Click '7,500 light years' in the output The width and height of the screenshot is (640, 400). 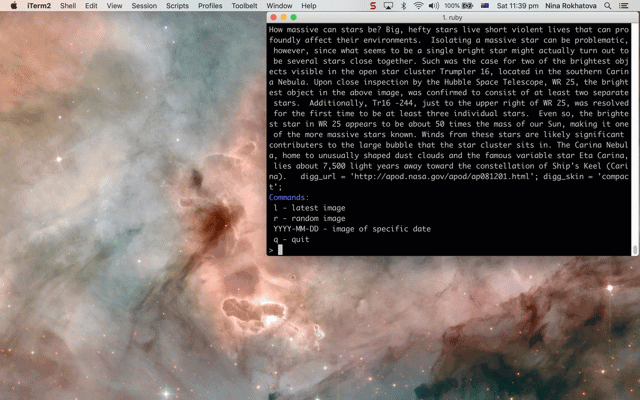[x=359, y=166]
